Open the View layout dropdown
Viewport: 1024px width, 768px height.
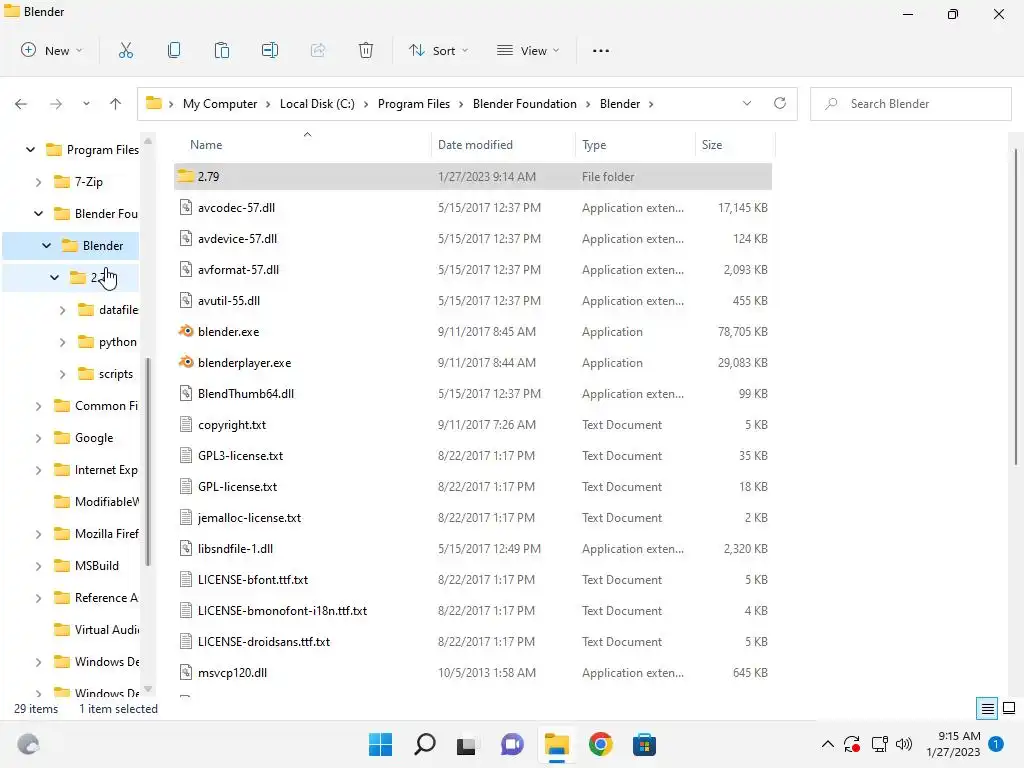tap(528, 50)
